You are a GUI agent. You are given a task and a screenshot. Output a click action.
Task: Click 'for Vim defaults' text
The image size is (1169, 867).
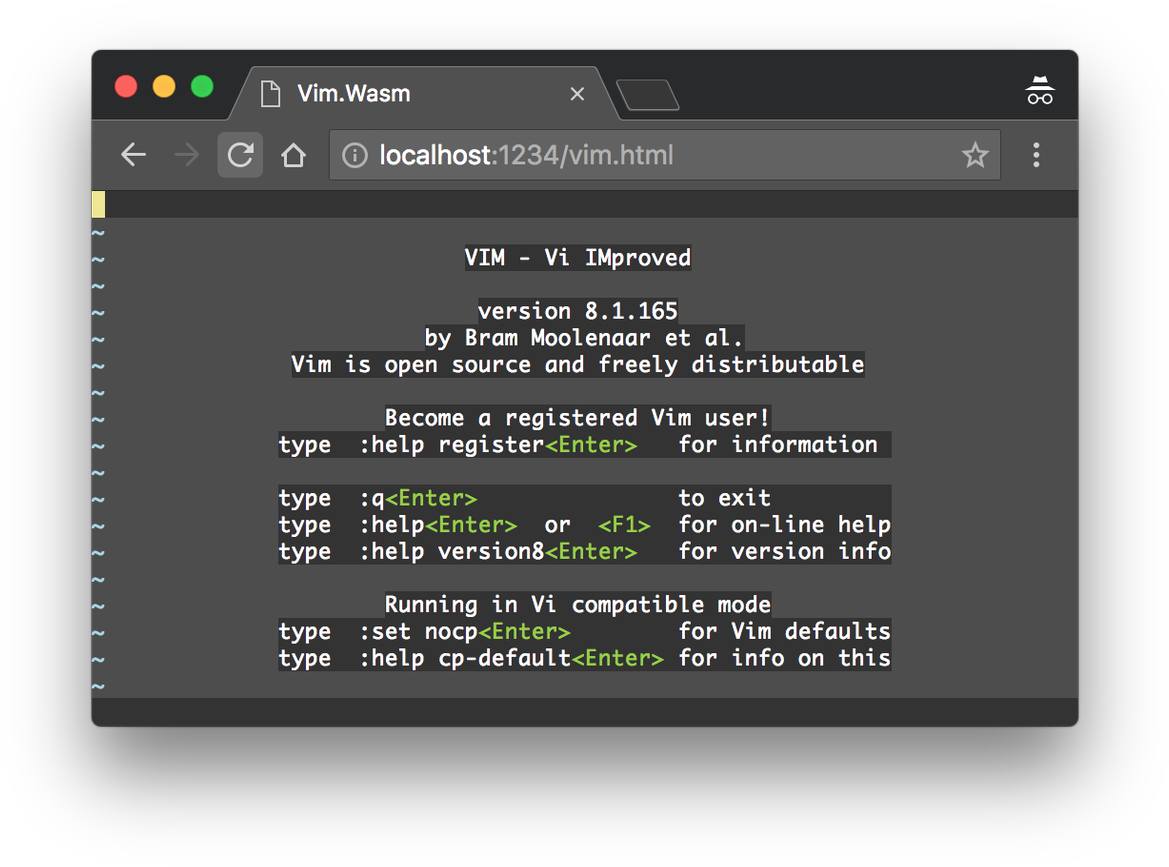784,631
